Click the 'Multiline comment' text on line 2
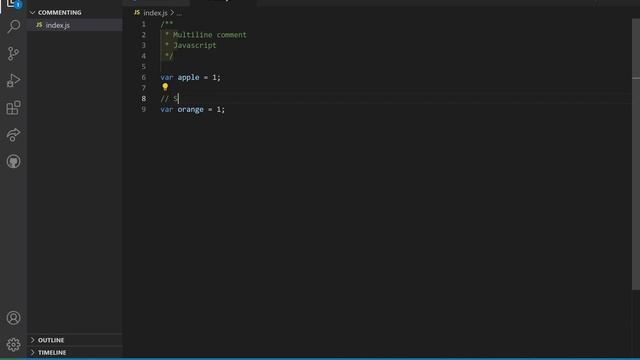Viewport: 640px width, 360px height. [209, 35]
